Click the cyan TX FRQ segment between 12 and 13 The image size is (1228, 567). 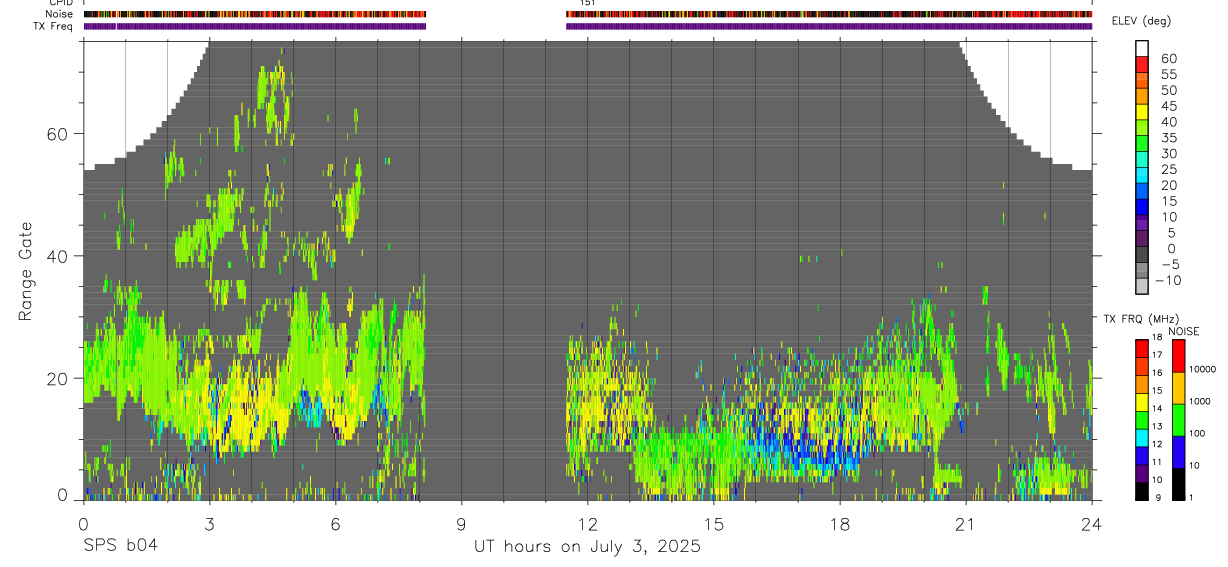pyautogui.click(x=1142, y=438)
